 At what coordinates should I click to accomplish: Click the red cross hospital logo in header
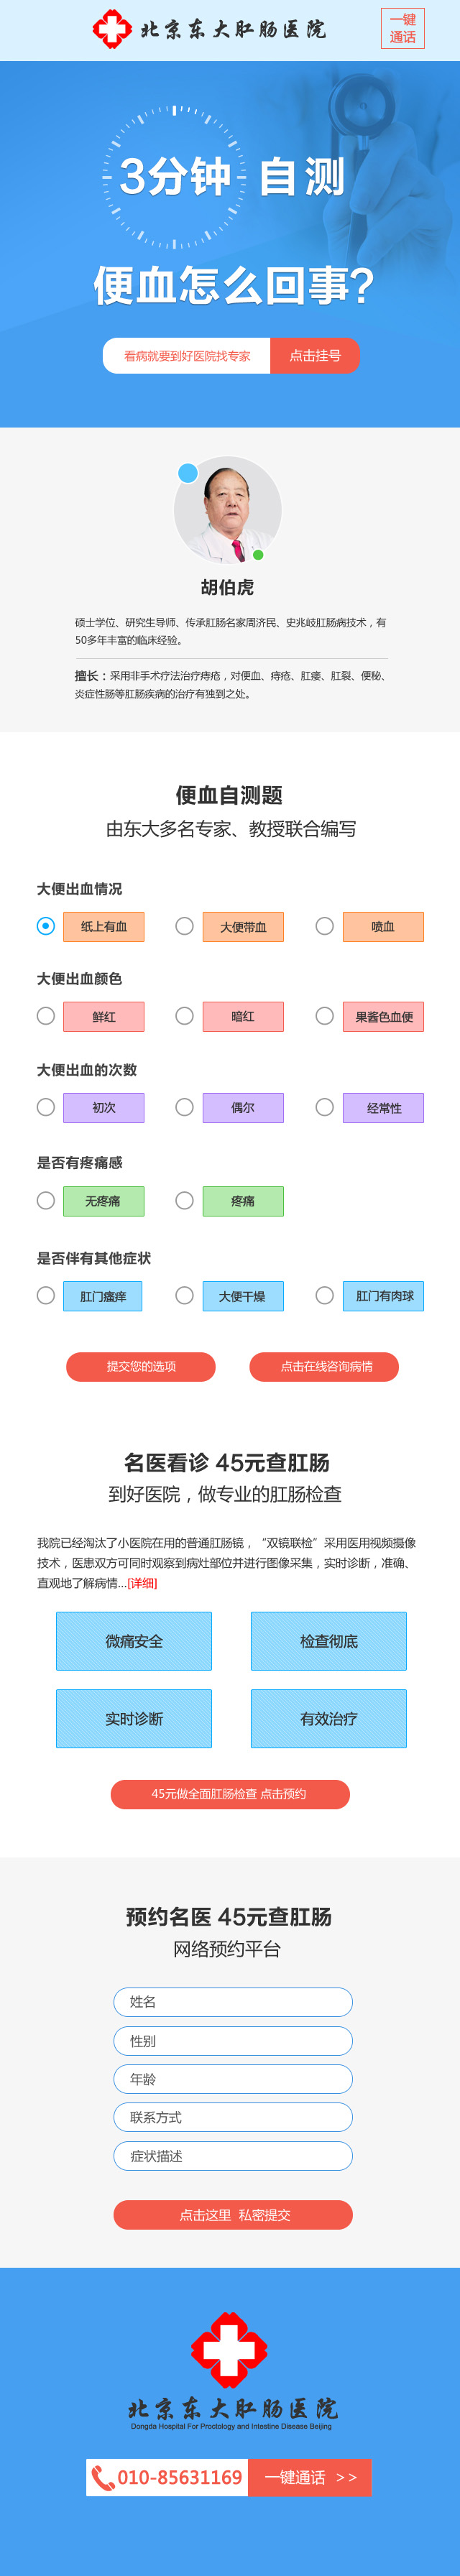[x=111, y=29]
